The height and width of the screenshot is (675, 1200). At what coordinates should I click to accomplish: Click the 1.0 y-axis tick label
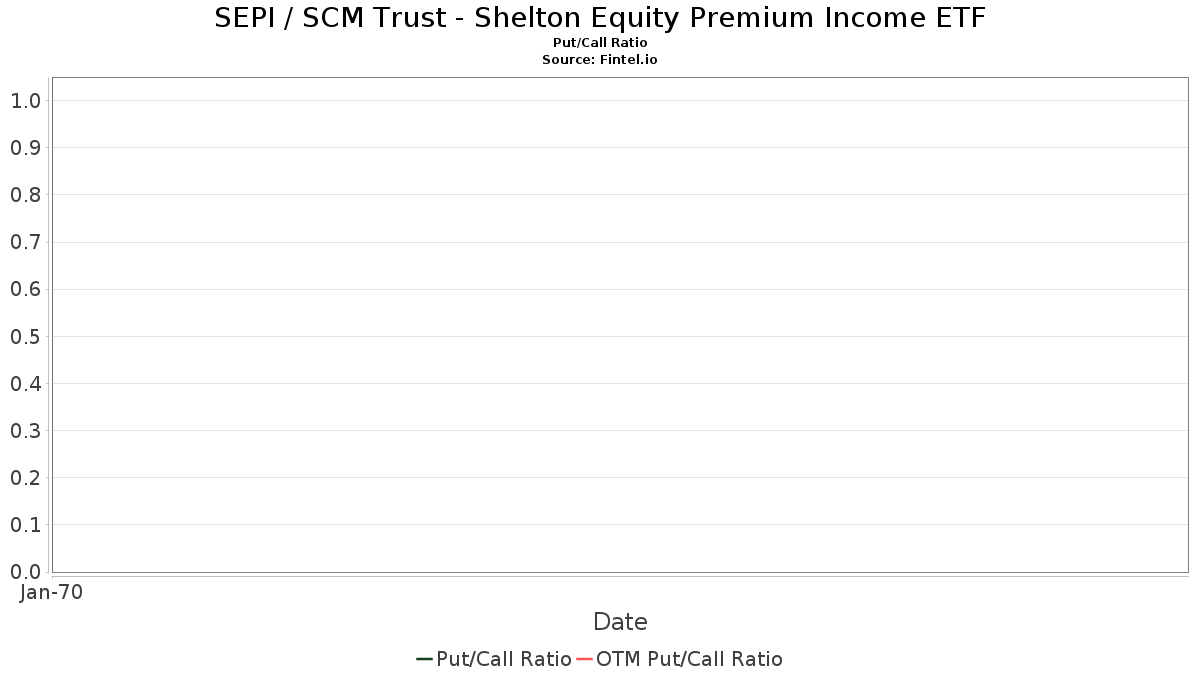[25, 101]
